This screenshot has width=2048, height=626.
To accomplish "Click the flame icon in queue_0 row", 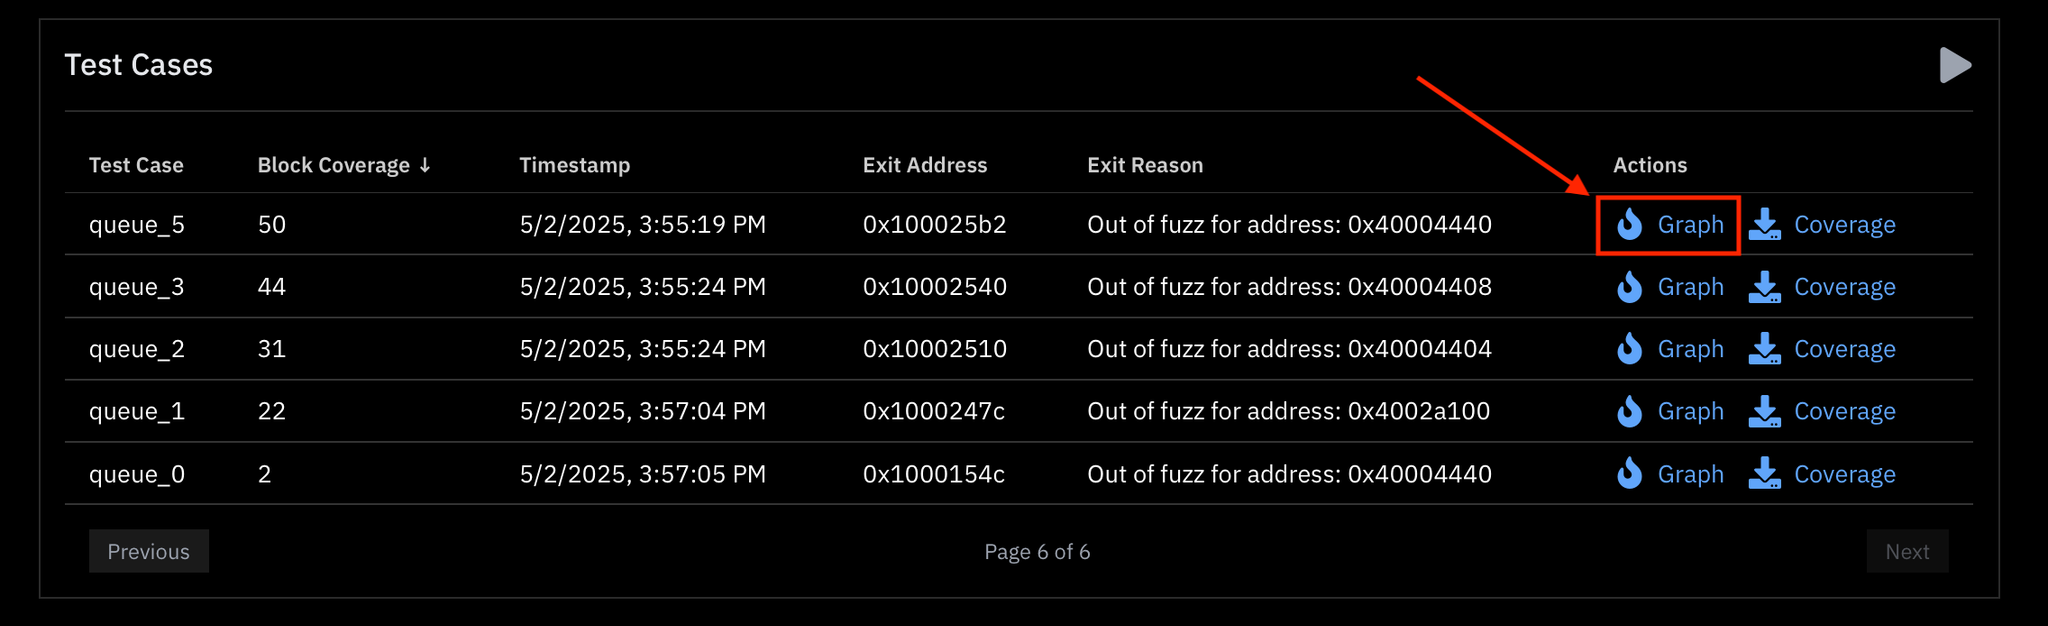I will pyautogui.click(x=1630, y=474).
